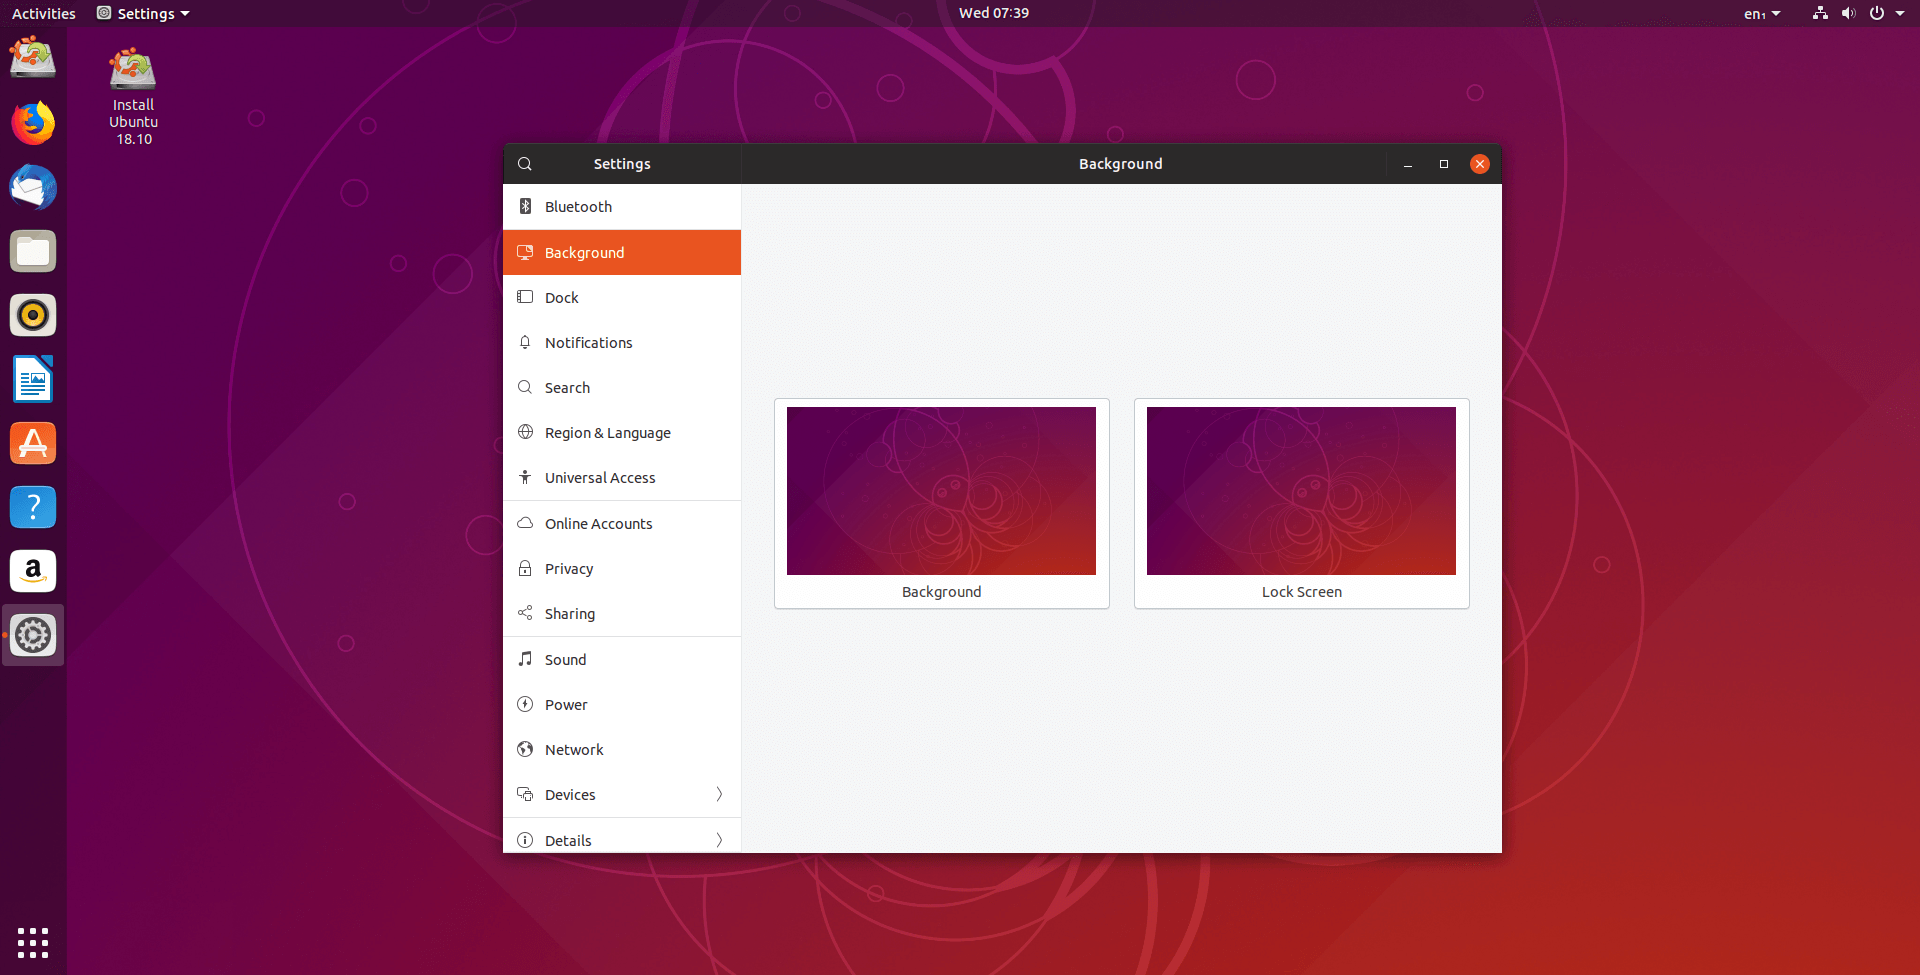Click the cloud icon for Online Accounts
This screenshot has width=1920, height=975.
[525, 523]
